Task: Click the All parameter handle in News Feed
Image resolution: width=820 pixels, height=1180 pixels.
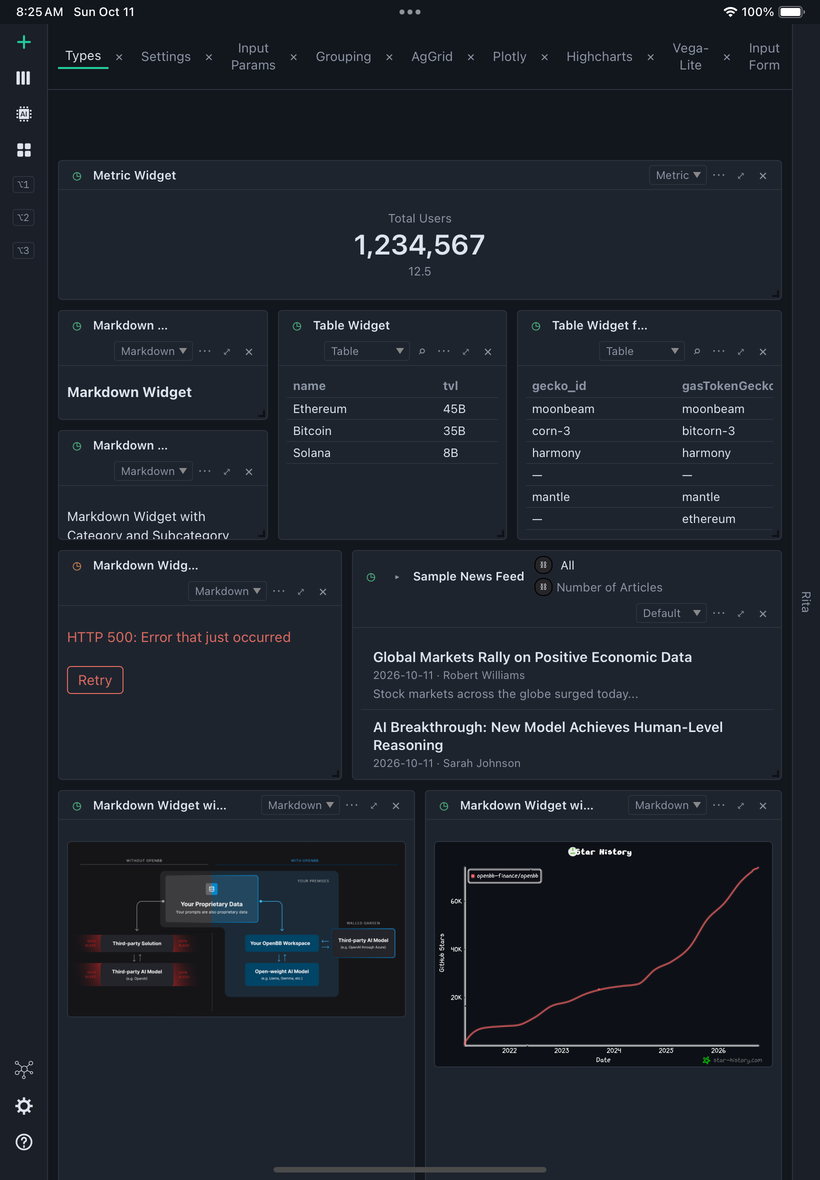Action: click(543, 565)
